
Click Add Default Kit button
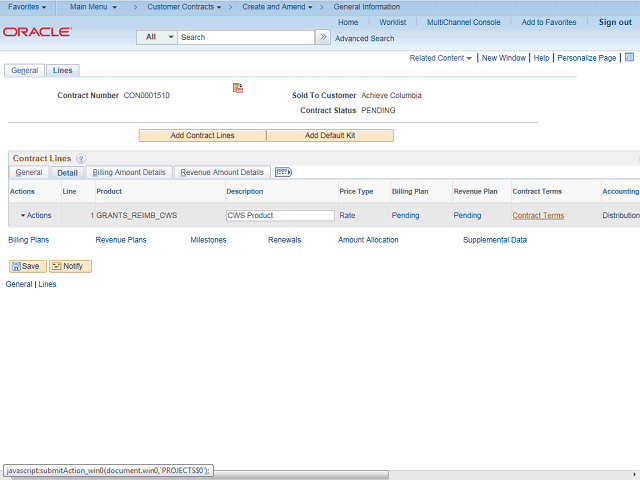pyautogui.click(x=330, y=136)
